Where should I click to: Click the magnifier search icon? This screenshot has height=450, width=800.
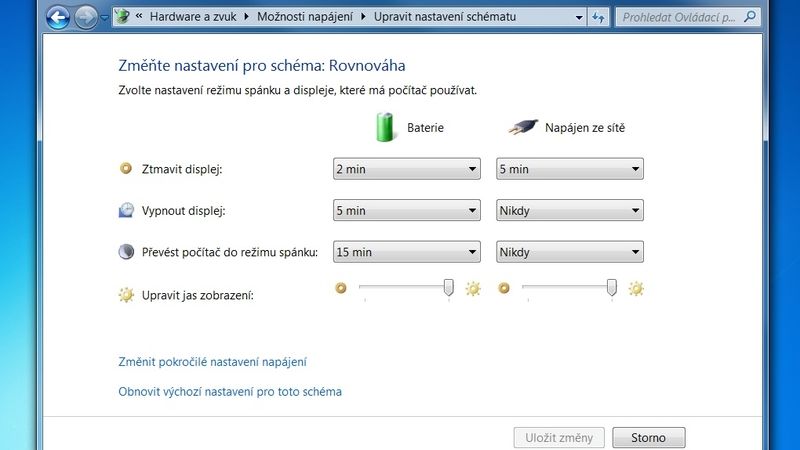point(750,17)
